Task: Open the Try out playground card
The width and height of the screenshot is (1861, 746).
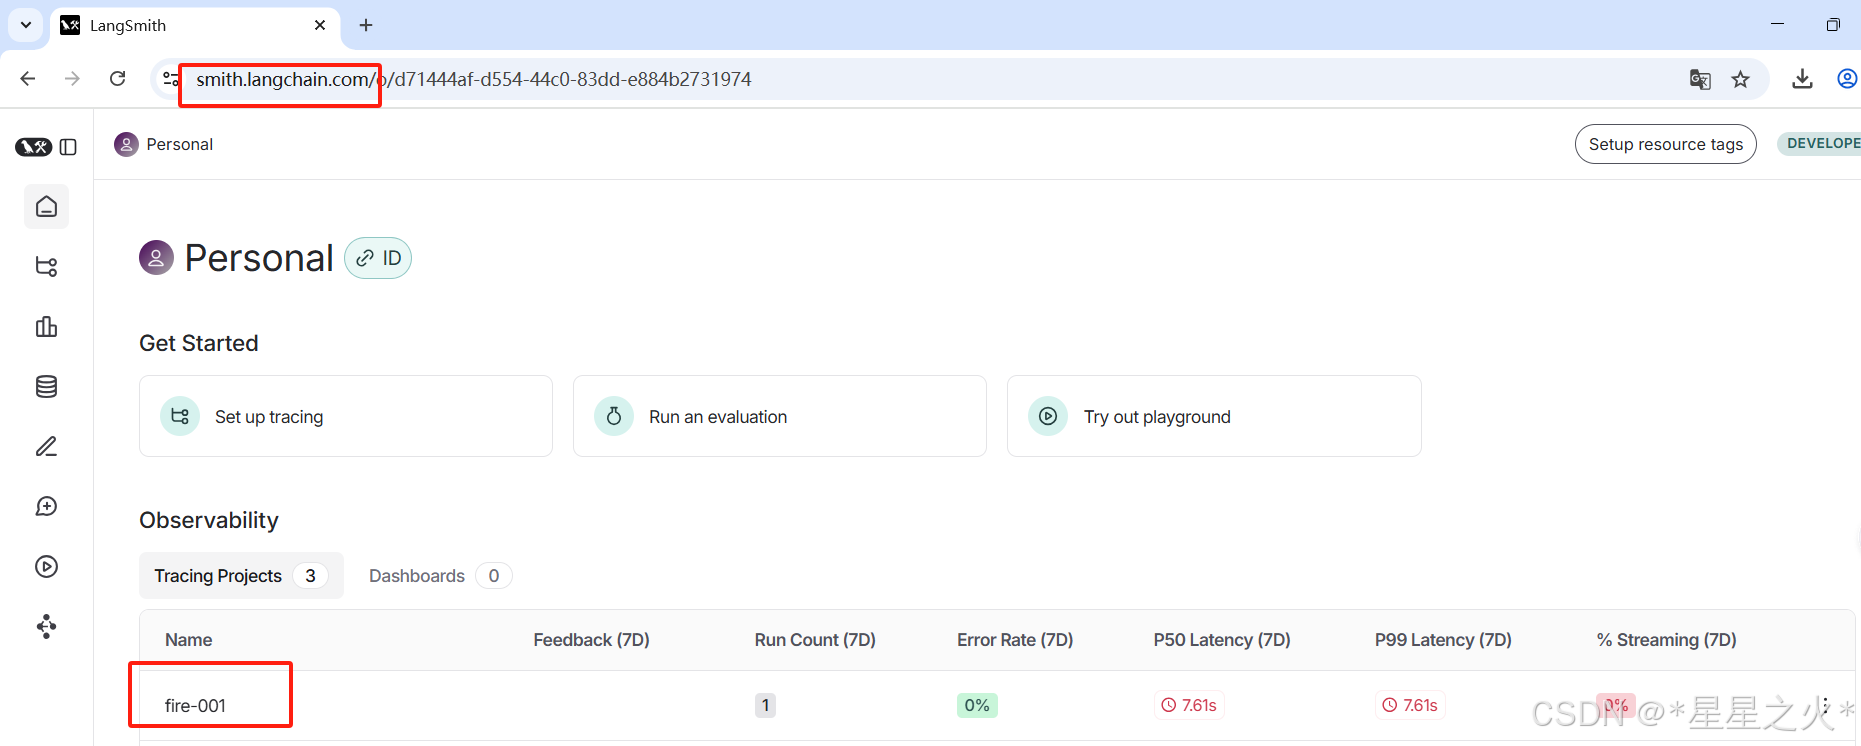Action: point(1214,416)
